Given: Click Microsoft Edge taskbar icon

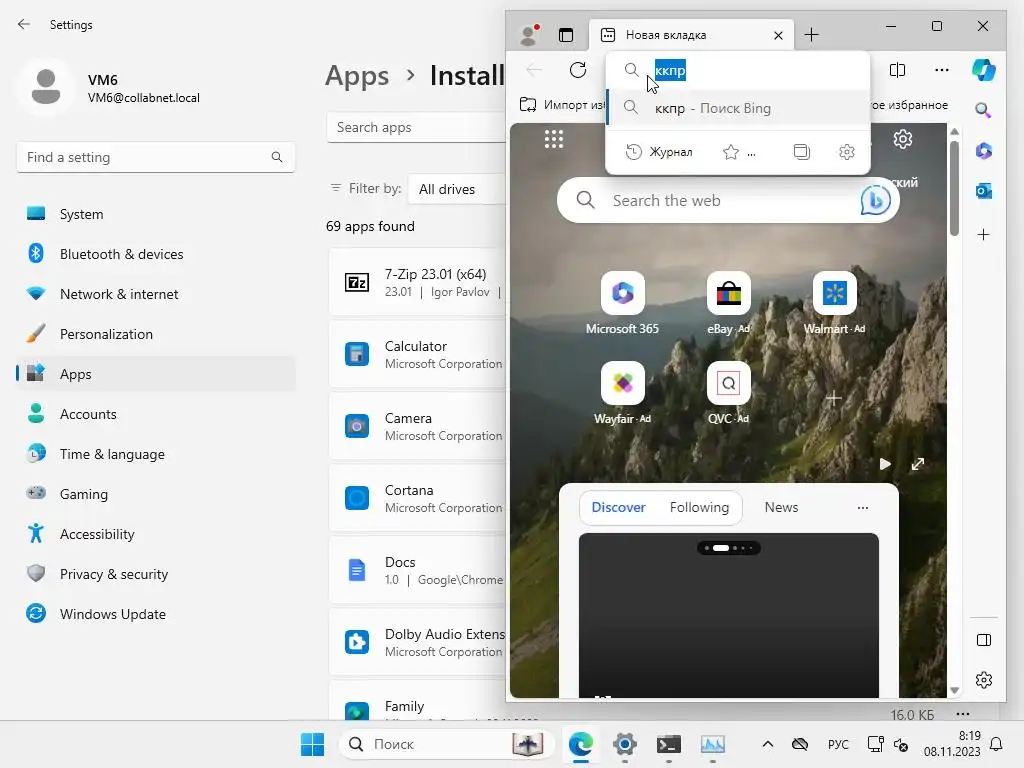Looking at the screenshot, I should [x=581, y=744].
